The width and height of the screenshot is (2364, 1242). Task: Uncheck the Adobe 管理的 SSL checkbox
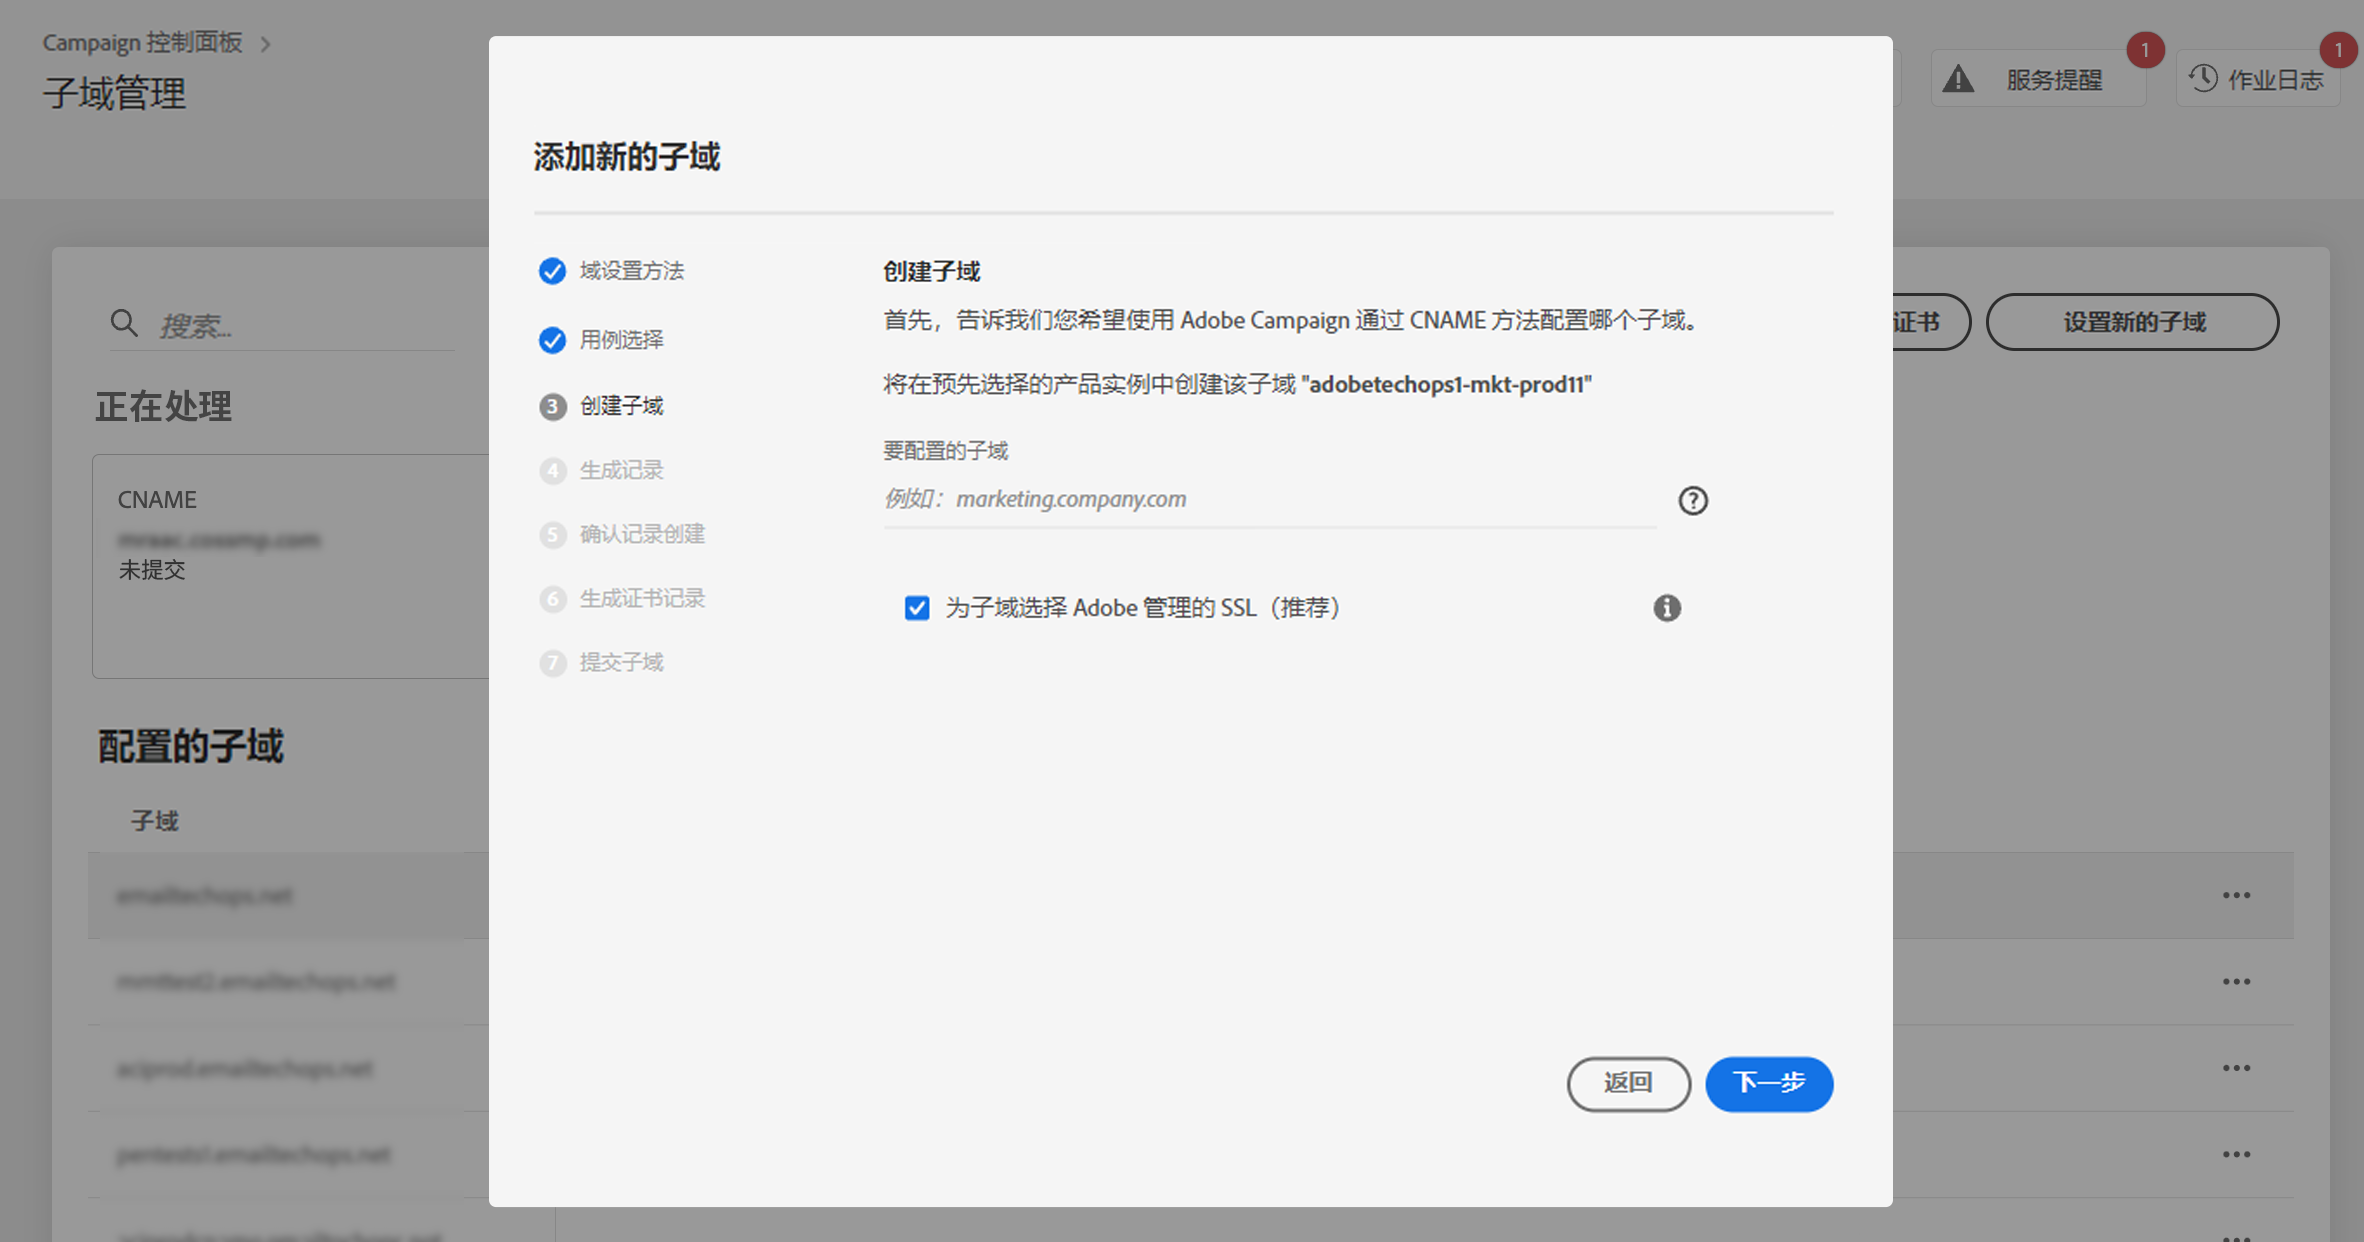tap(916, 608)
